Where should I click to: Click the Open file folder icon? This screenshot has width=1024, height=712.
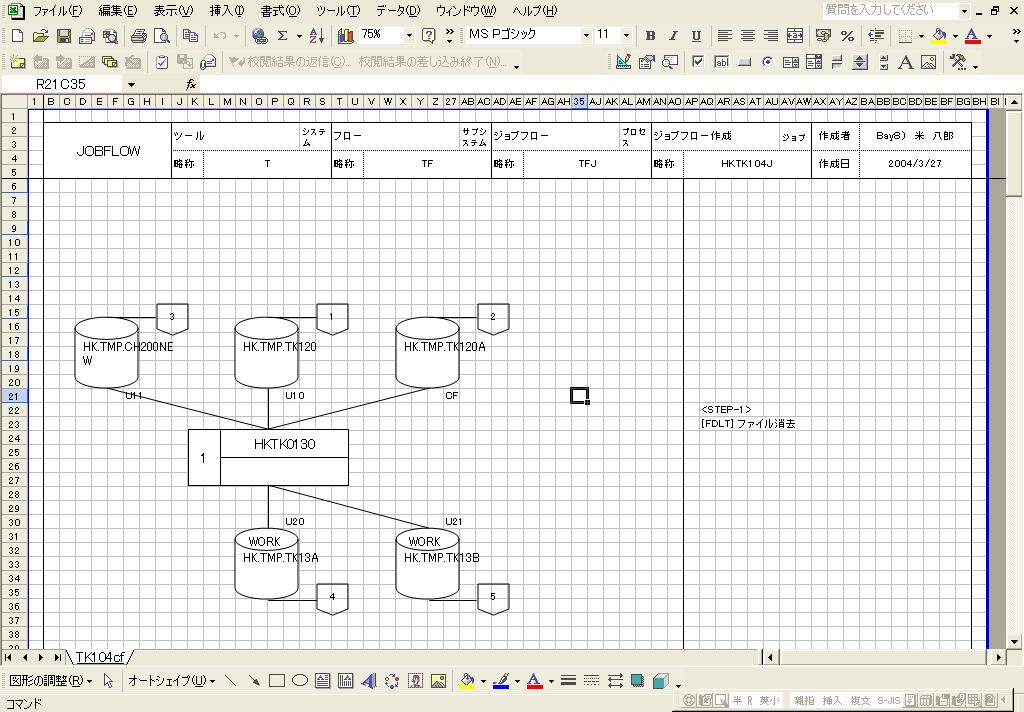[x=40, y=35]
